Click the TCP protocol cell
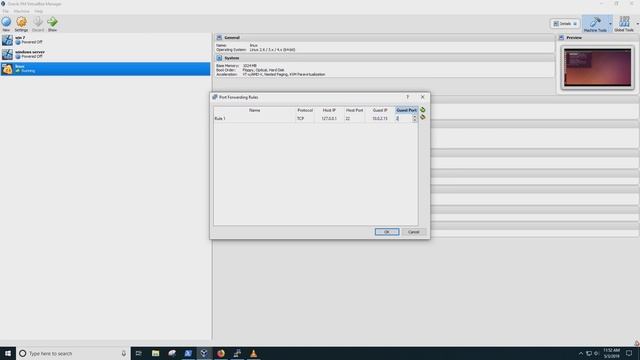 [x=305, y=118]
